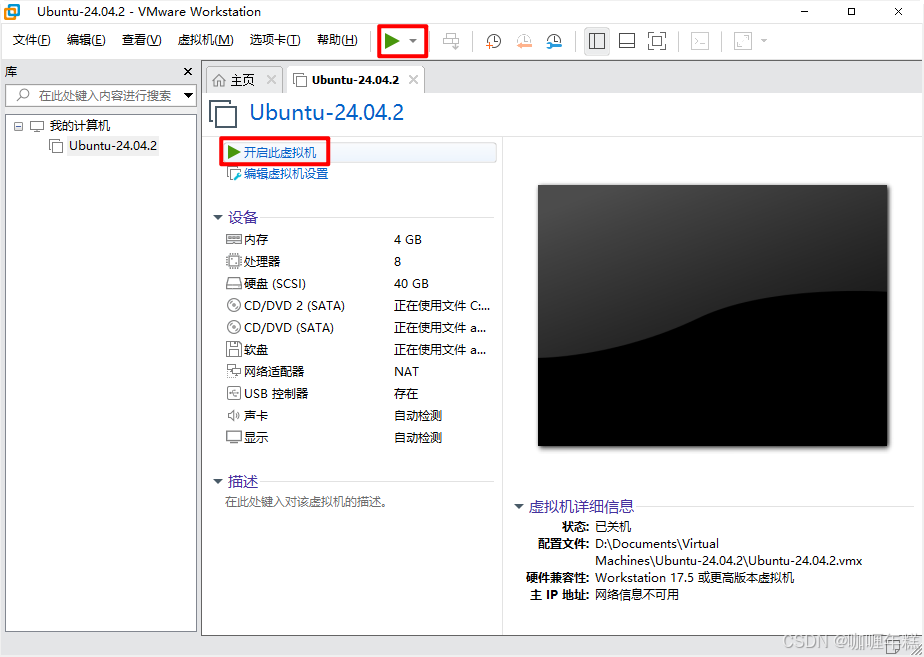This screenshot has width=924, height=657.
Task: Click the 声卡 sound card row
Action: pyautogui.click(x=358, y=415)
